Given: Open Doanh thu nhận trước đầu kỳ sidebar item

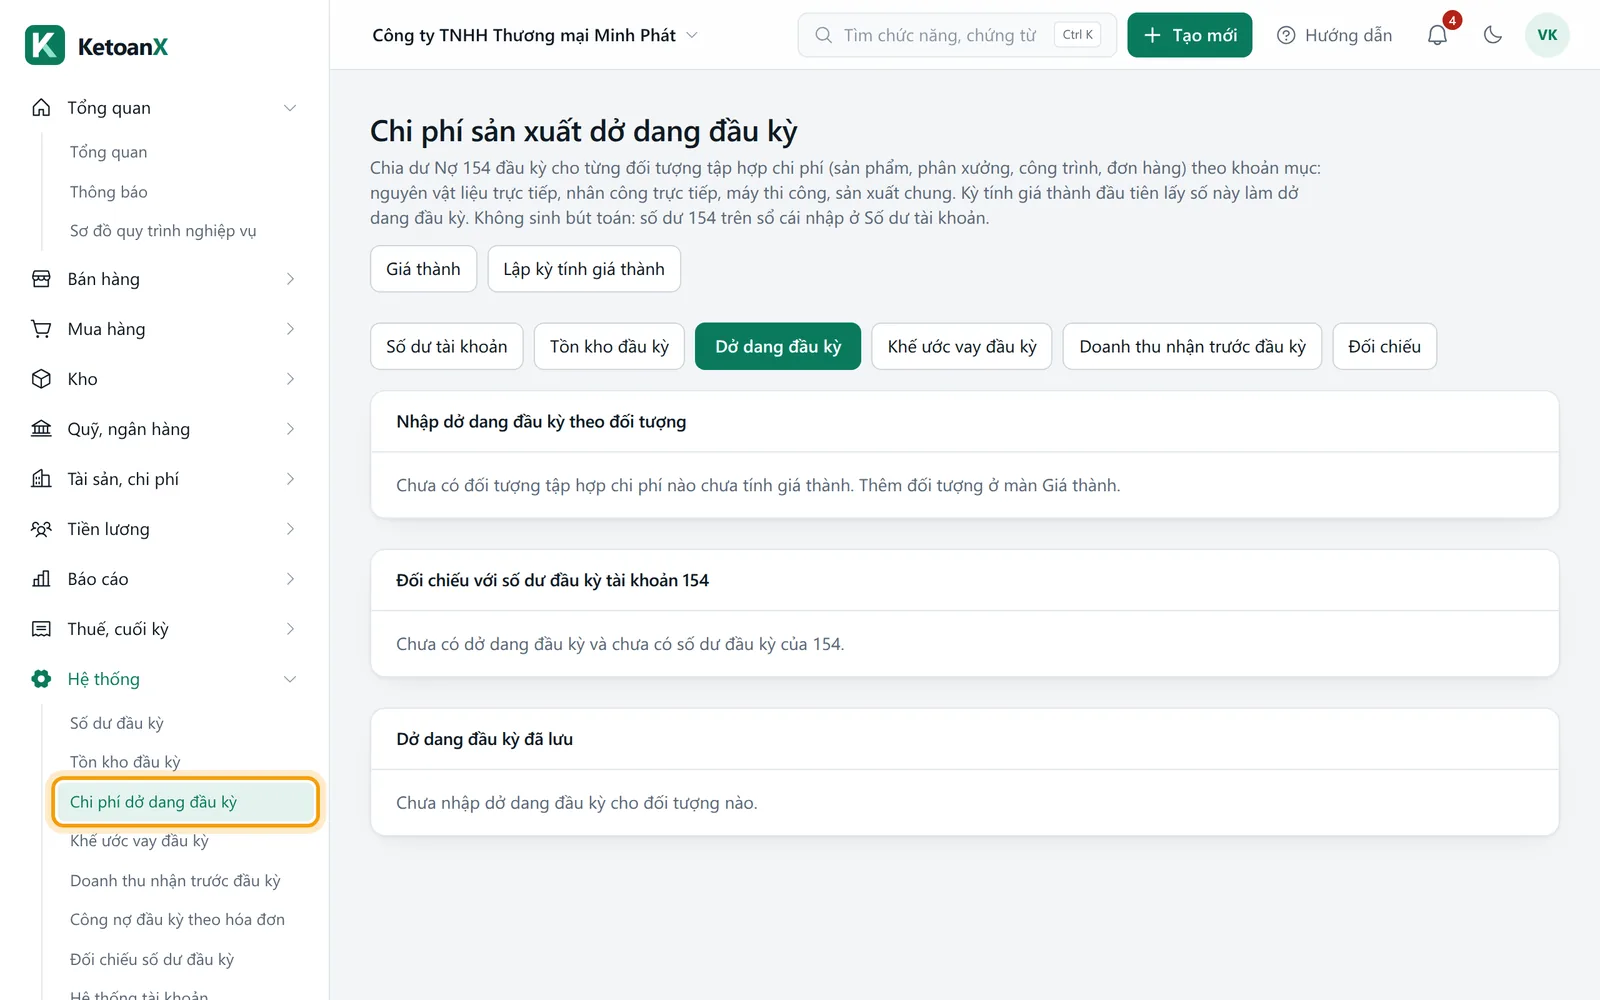Looking at the screenshot, I should point(175,881).
